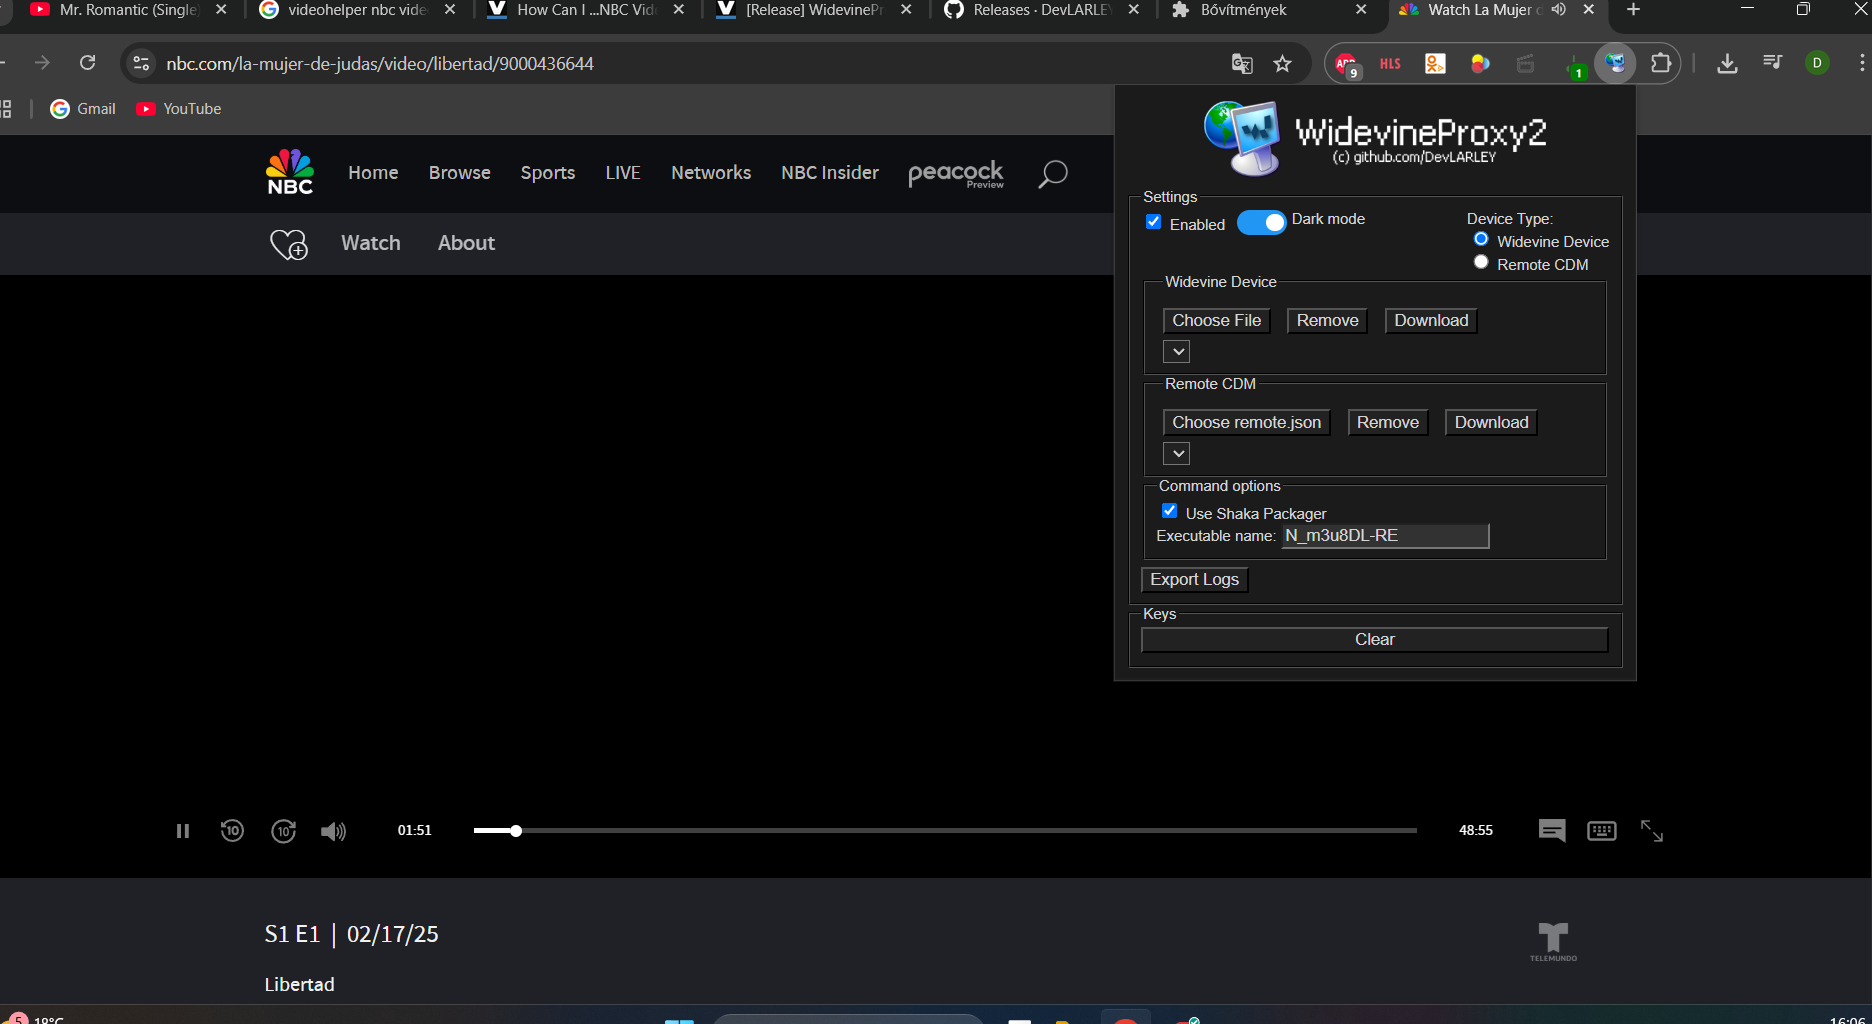Screen dimensions: 1872x1024
Task: Click Choose remote.json button
Action: pos(1246,423)
